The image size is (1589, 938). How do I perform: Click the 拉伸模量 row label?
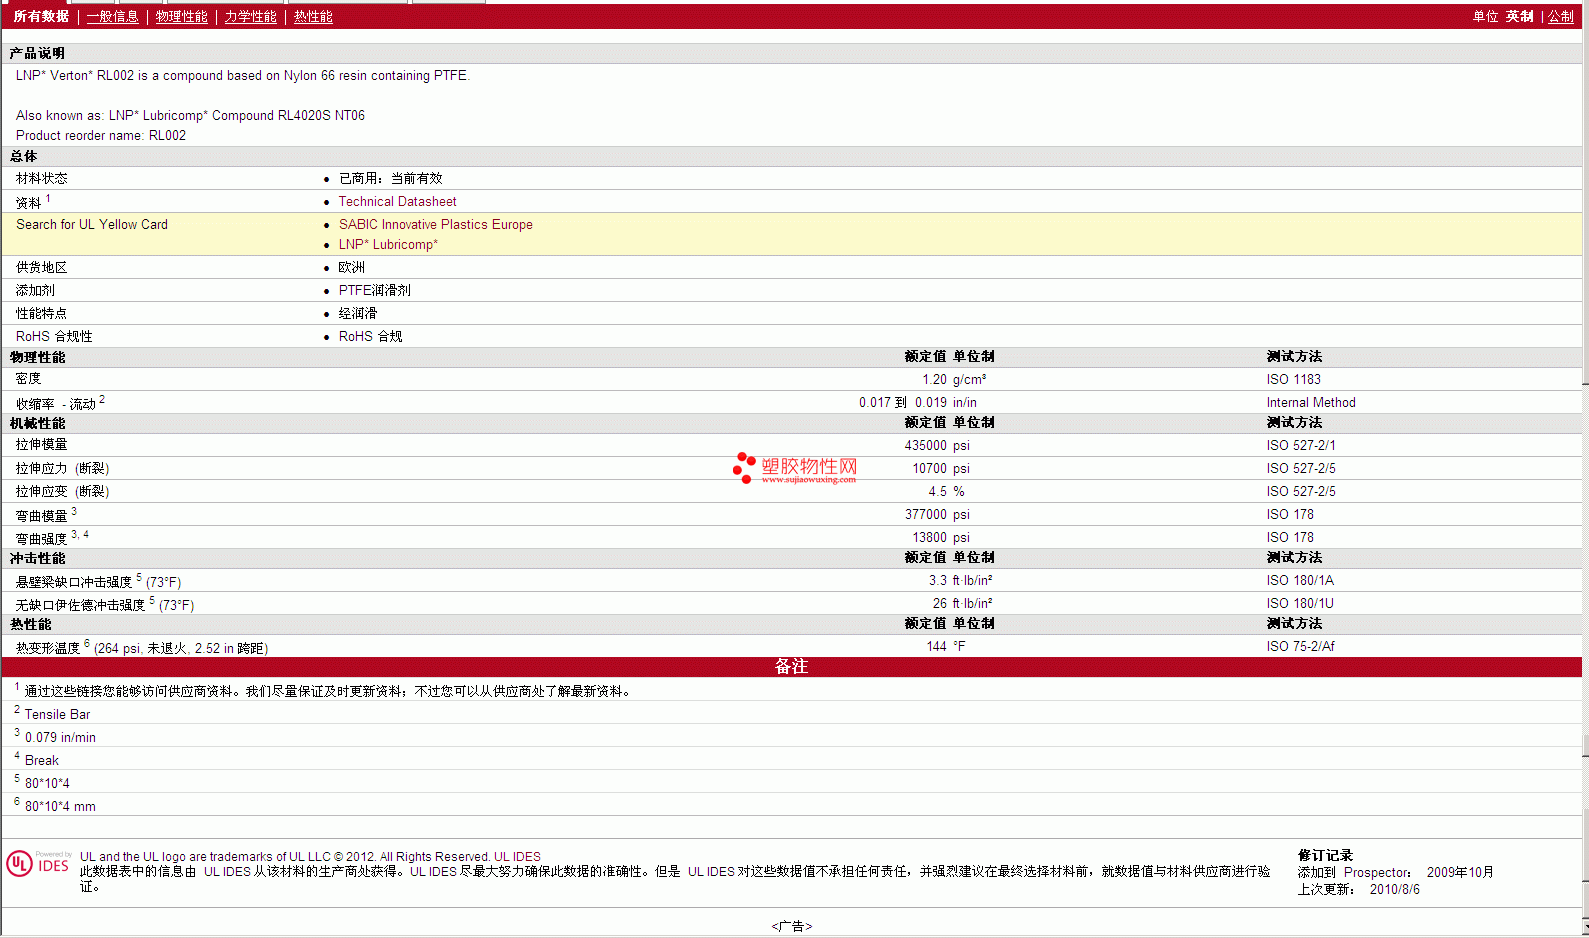click(42, 445)
